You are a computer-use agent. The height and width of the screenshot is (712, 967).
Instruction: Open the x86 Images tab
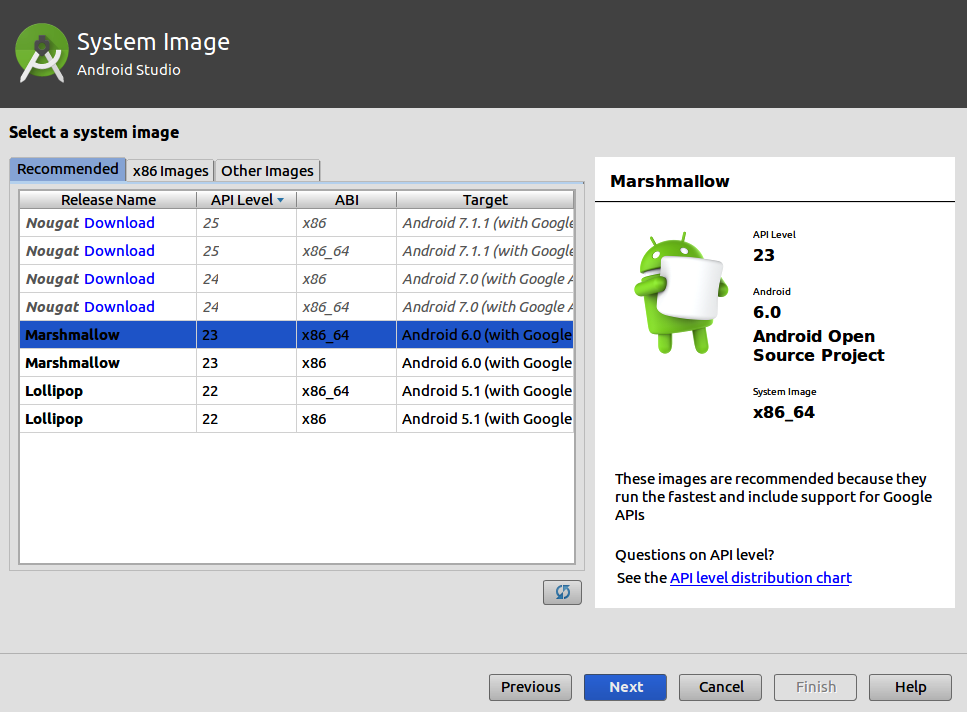[170, 171]
